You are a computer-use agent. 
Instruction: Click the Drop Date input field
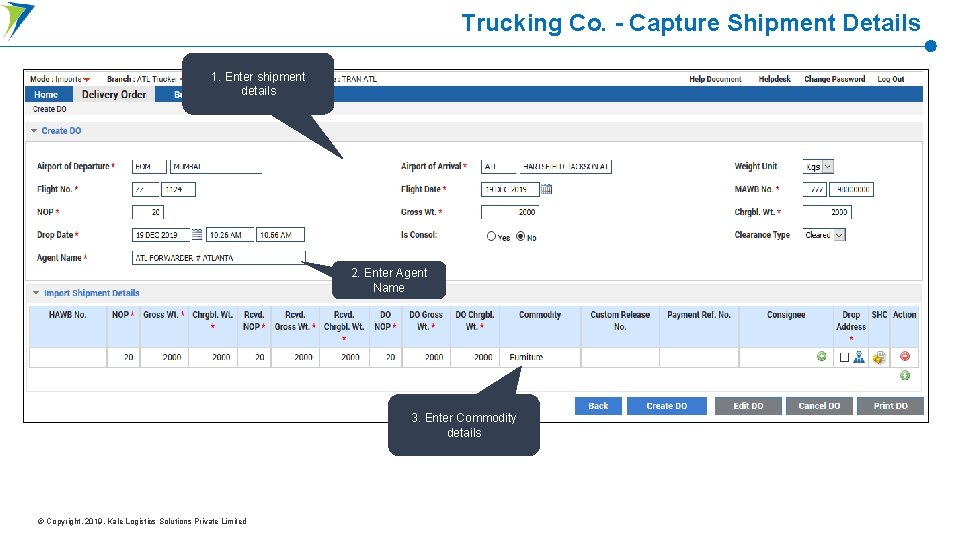pos(161,235)
